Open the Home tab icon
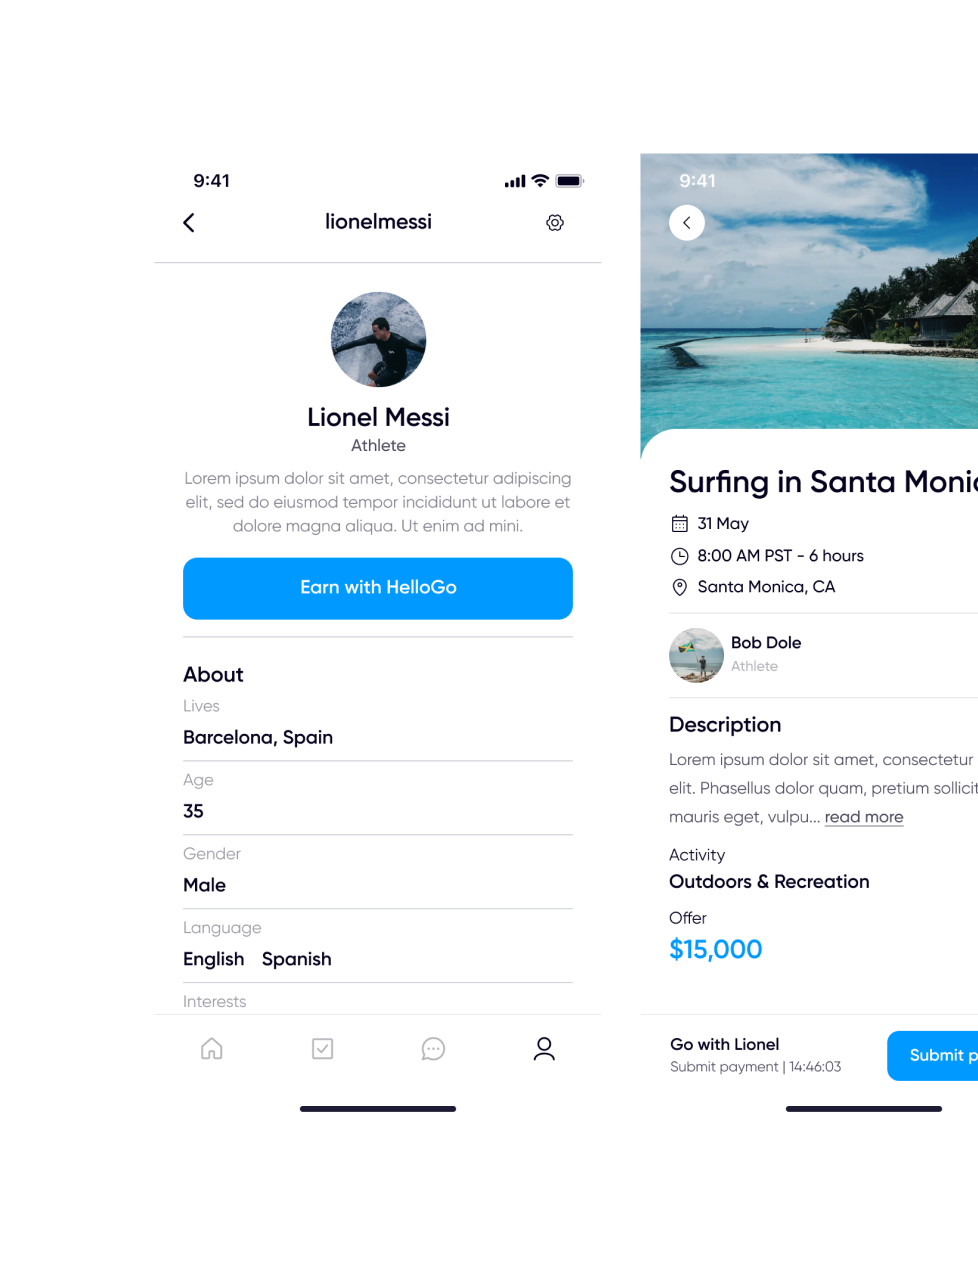The height and width of the screenshot is (1275, 978). coord(212,1048)
